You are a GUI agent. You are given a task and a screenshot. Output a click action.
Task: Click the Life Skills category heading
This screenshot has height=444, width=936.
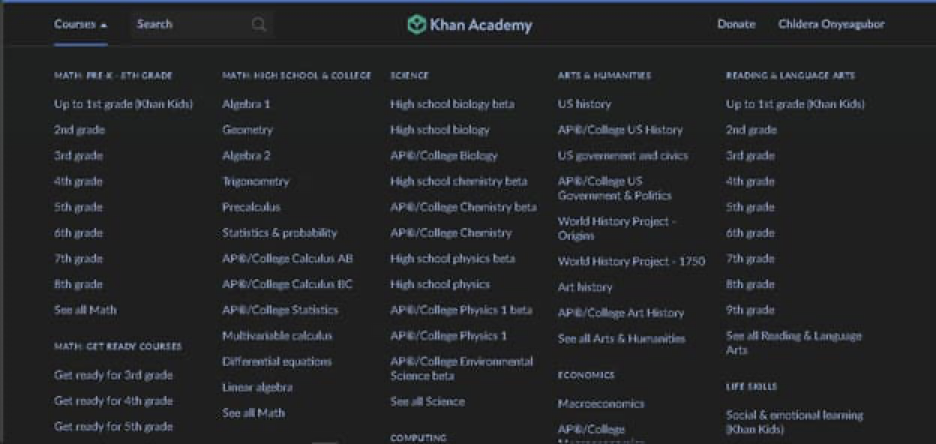point(752,386)
